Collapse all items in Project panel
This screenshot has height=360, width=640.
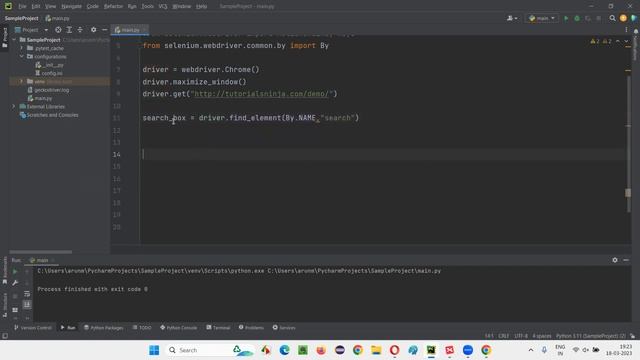pyautogui.click(x=80, y=30)
